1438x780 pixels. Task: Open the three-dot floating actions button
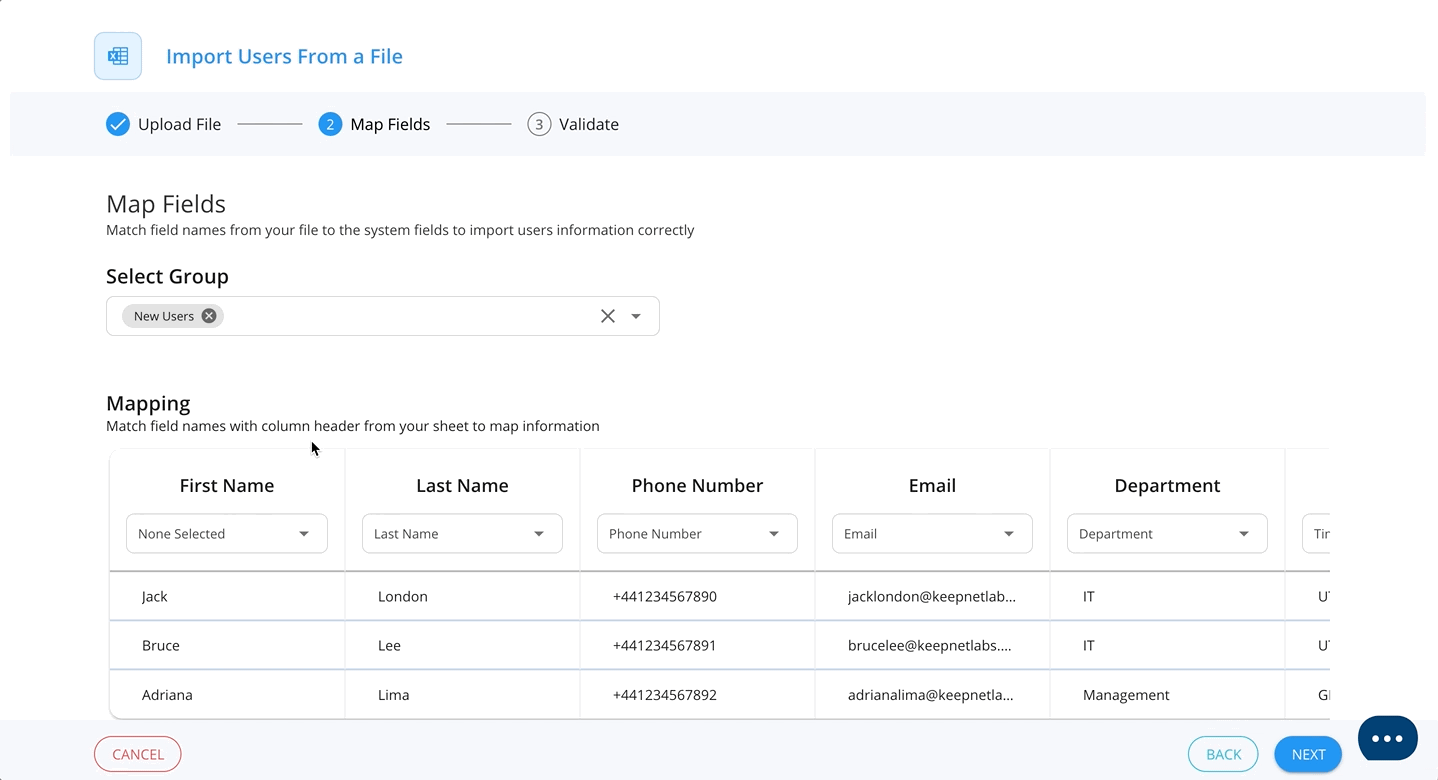(x=1387, y=738)
